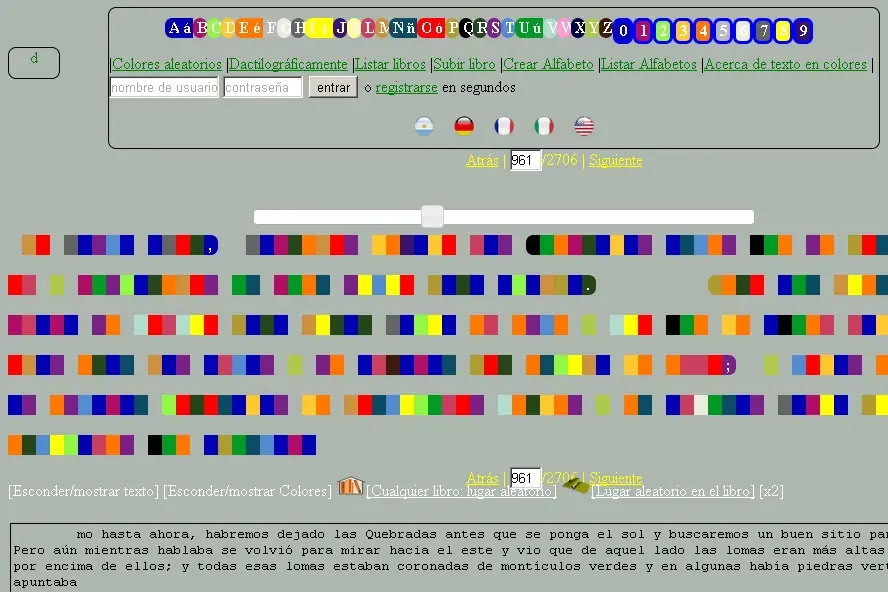The width and height of the screenshot is (888, 592).
Task: Click the [x2] link
Action: pyautogui.click(x=771, y=491)
